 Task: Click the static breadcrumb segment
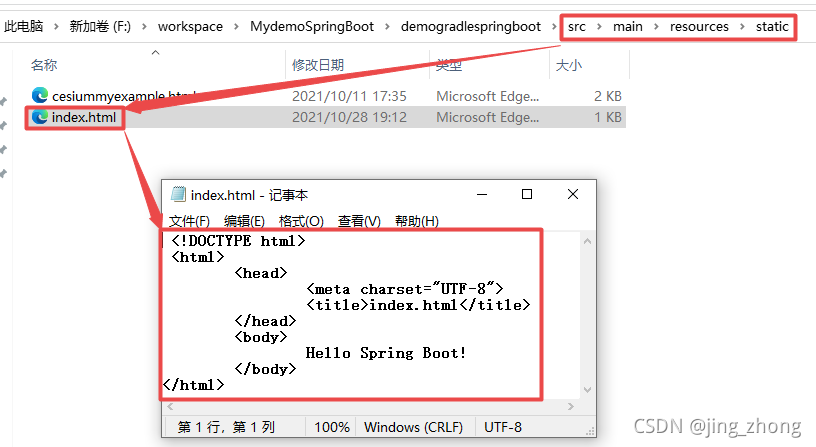pos(772,27)
